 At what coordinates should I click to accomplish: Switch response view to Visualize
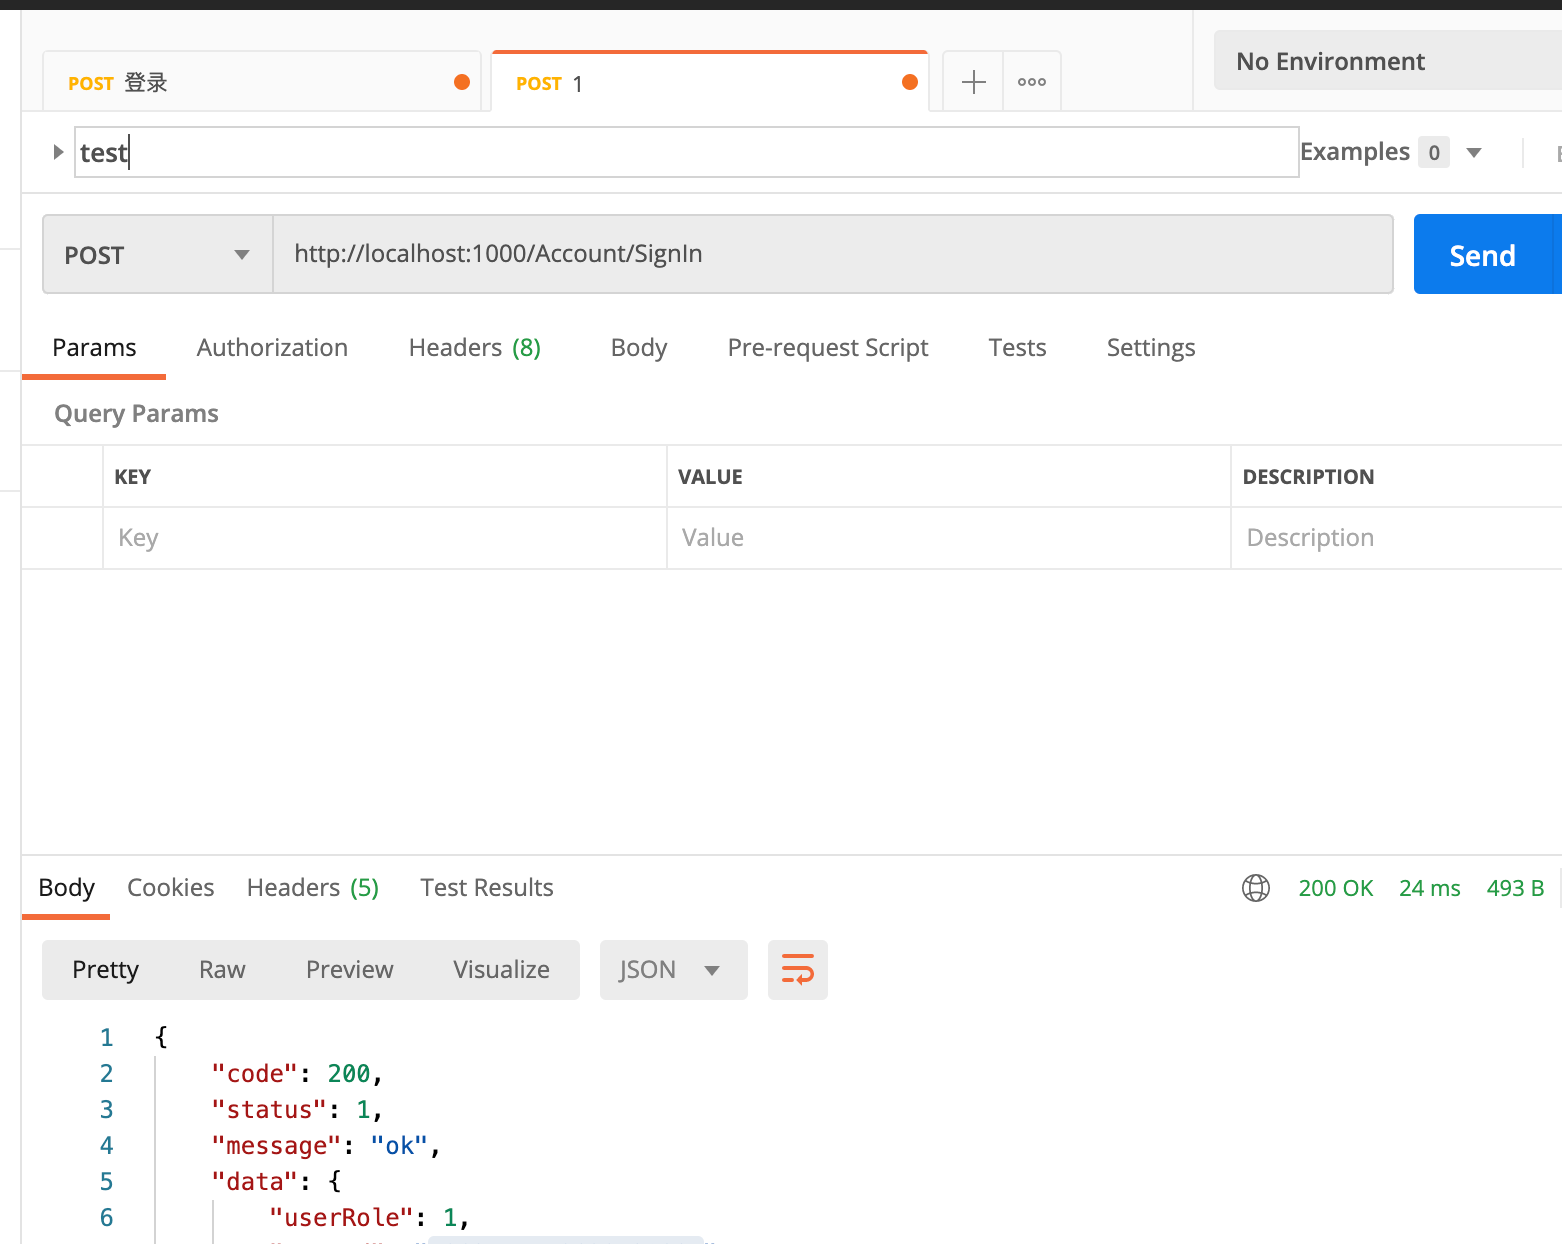pos(501,970)
